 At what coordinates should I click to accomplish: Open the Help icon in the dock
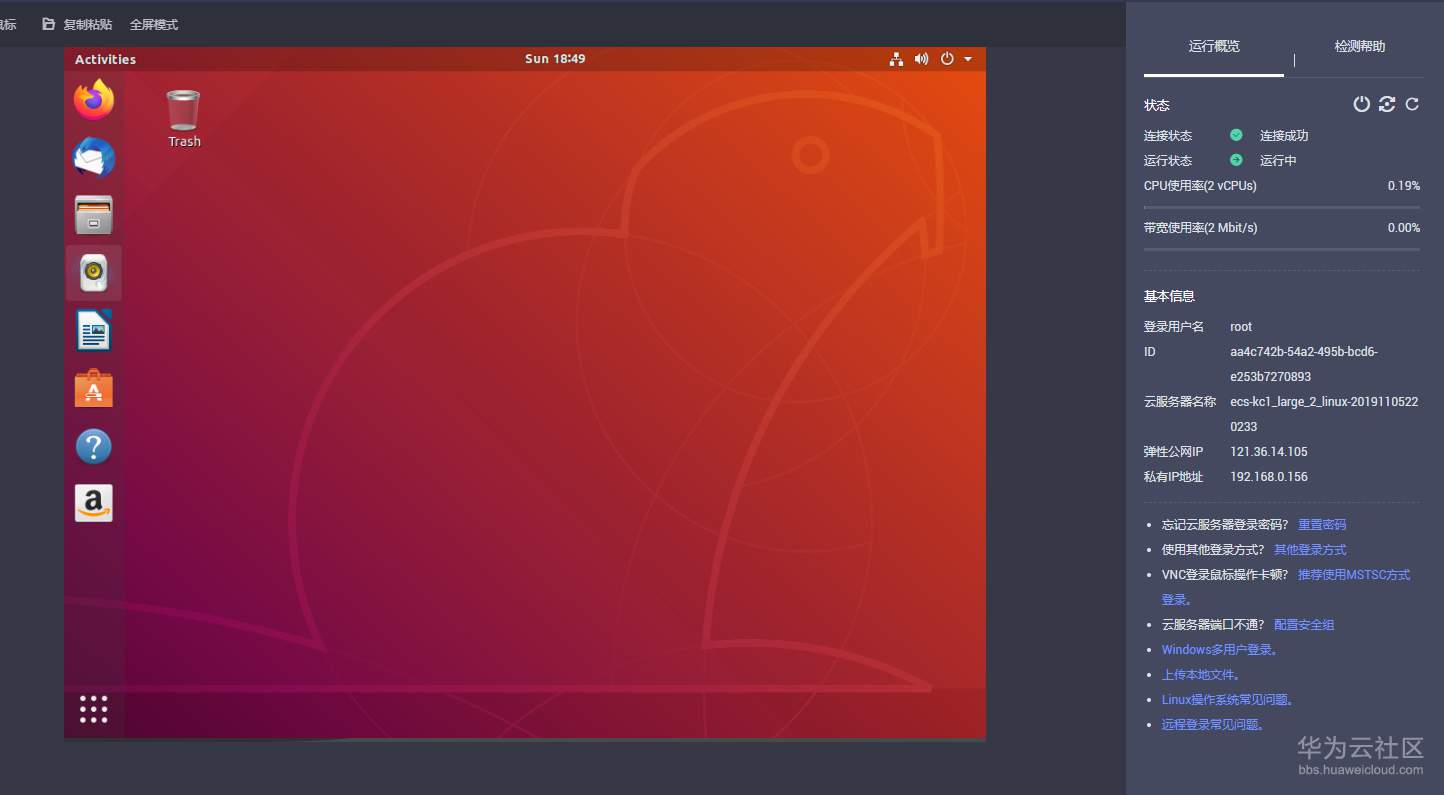[94, 446]
